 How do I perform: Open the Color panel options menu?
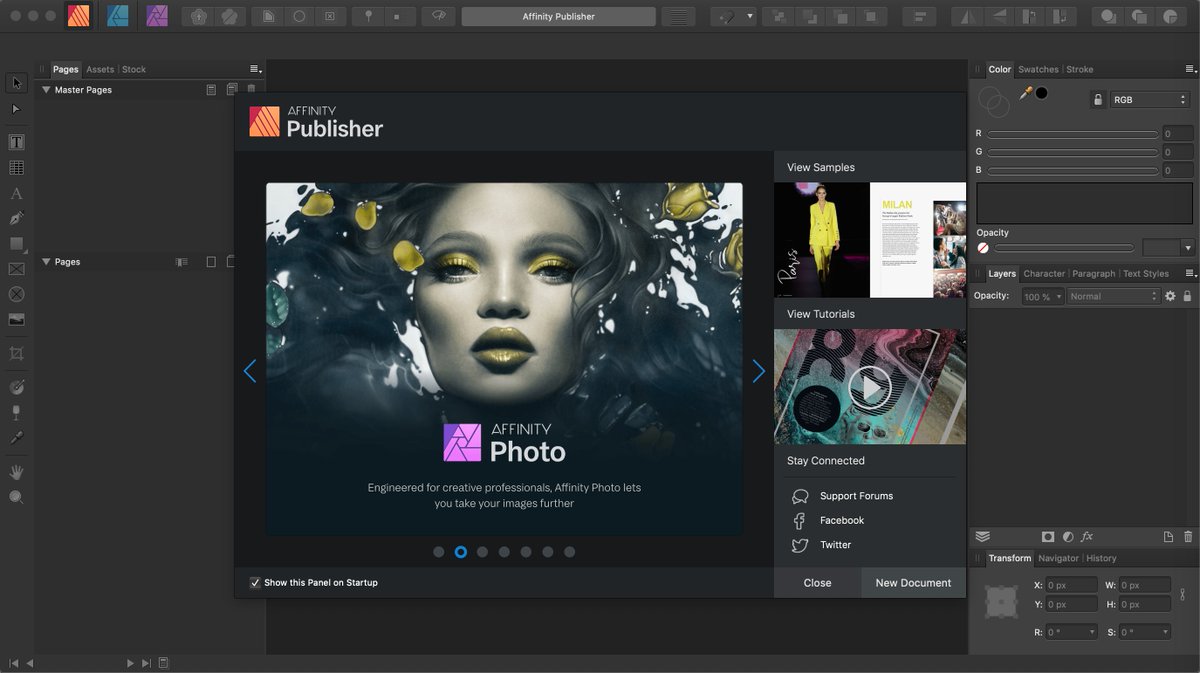coord(1190,69)
